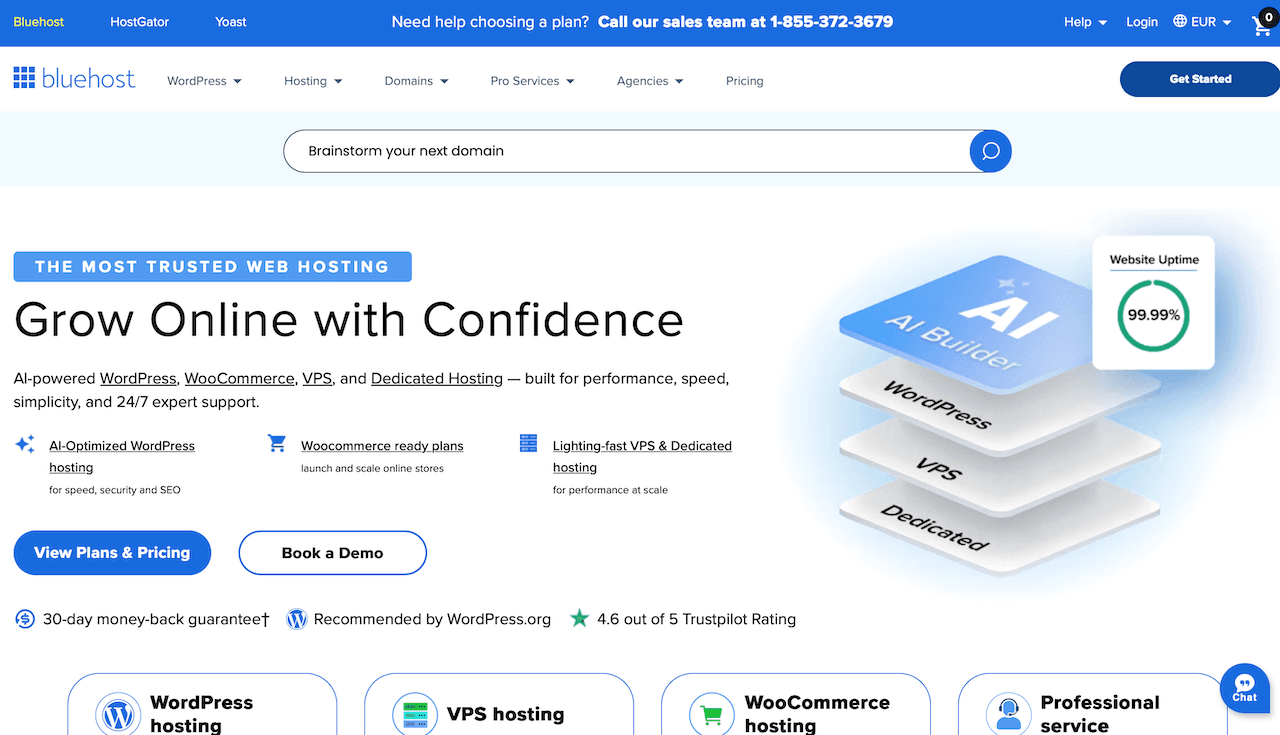This screenshot has width=1280, height=735.
Task: Switch to the HostGator site tab
Action: (x=139, y=21)
